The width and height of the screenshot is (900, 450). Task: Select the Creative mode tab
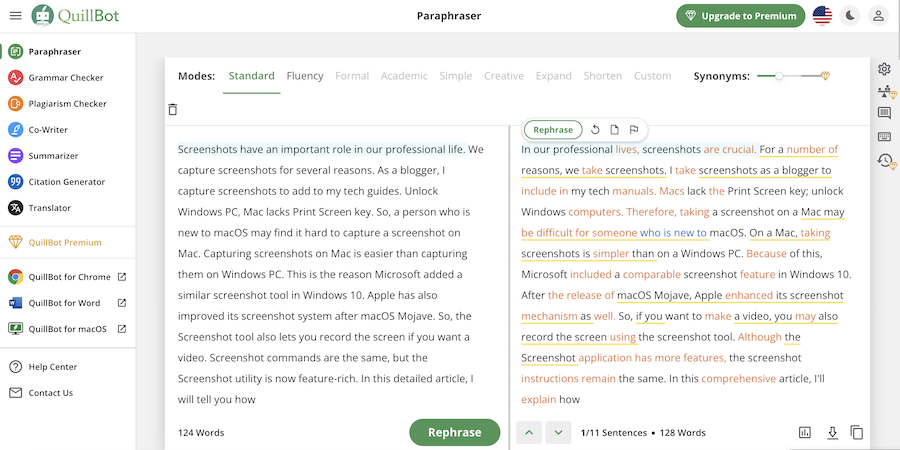coord(504,76)
